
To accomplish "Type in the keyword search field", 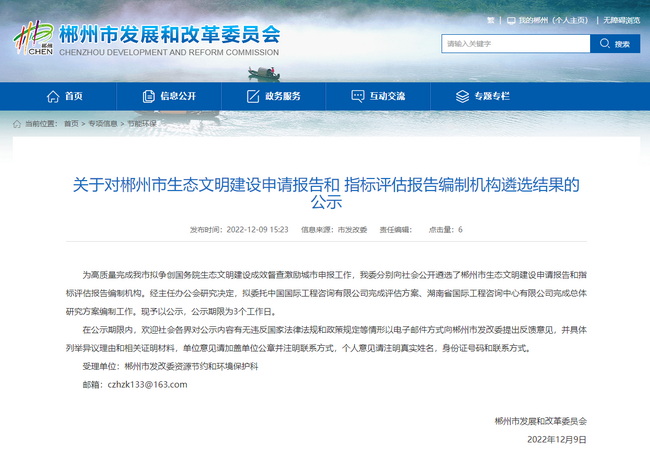I will tap(515, 44).
